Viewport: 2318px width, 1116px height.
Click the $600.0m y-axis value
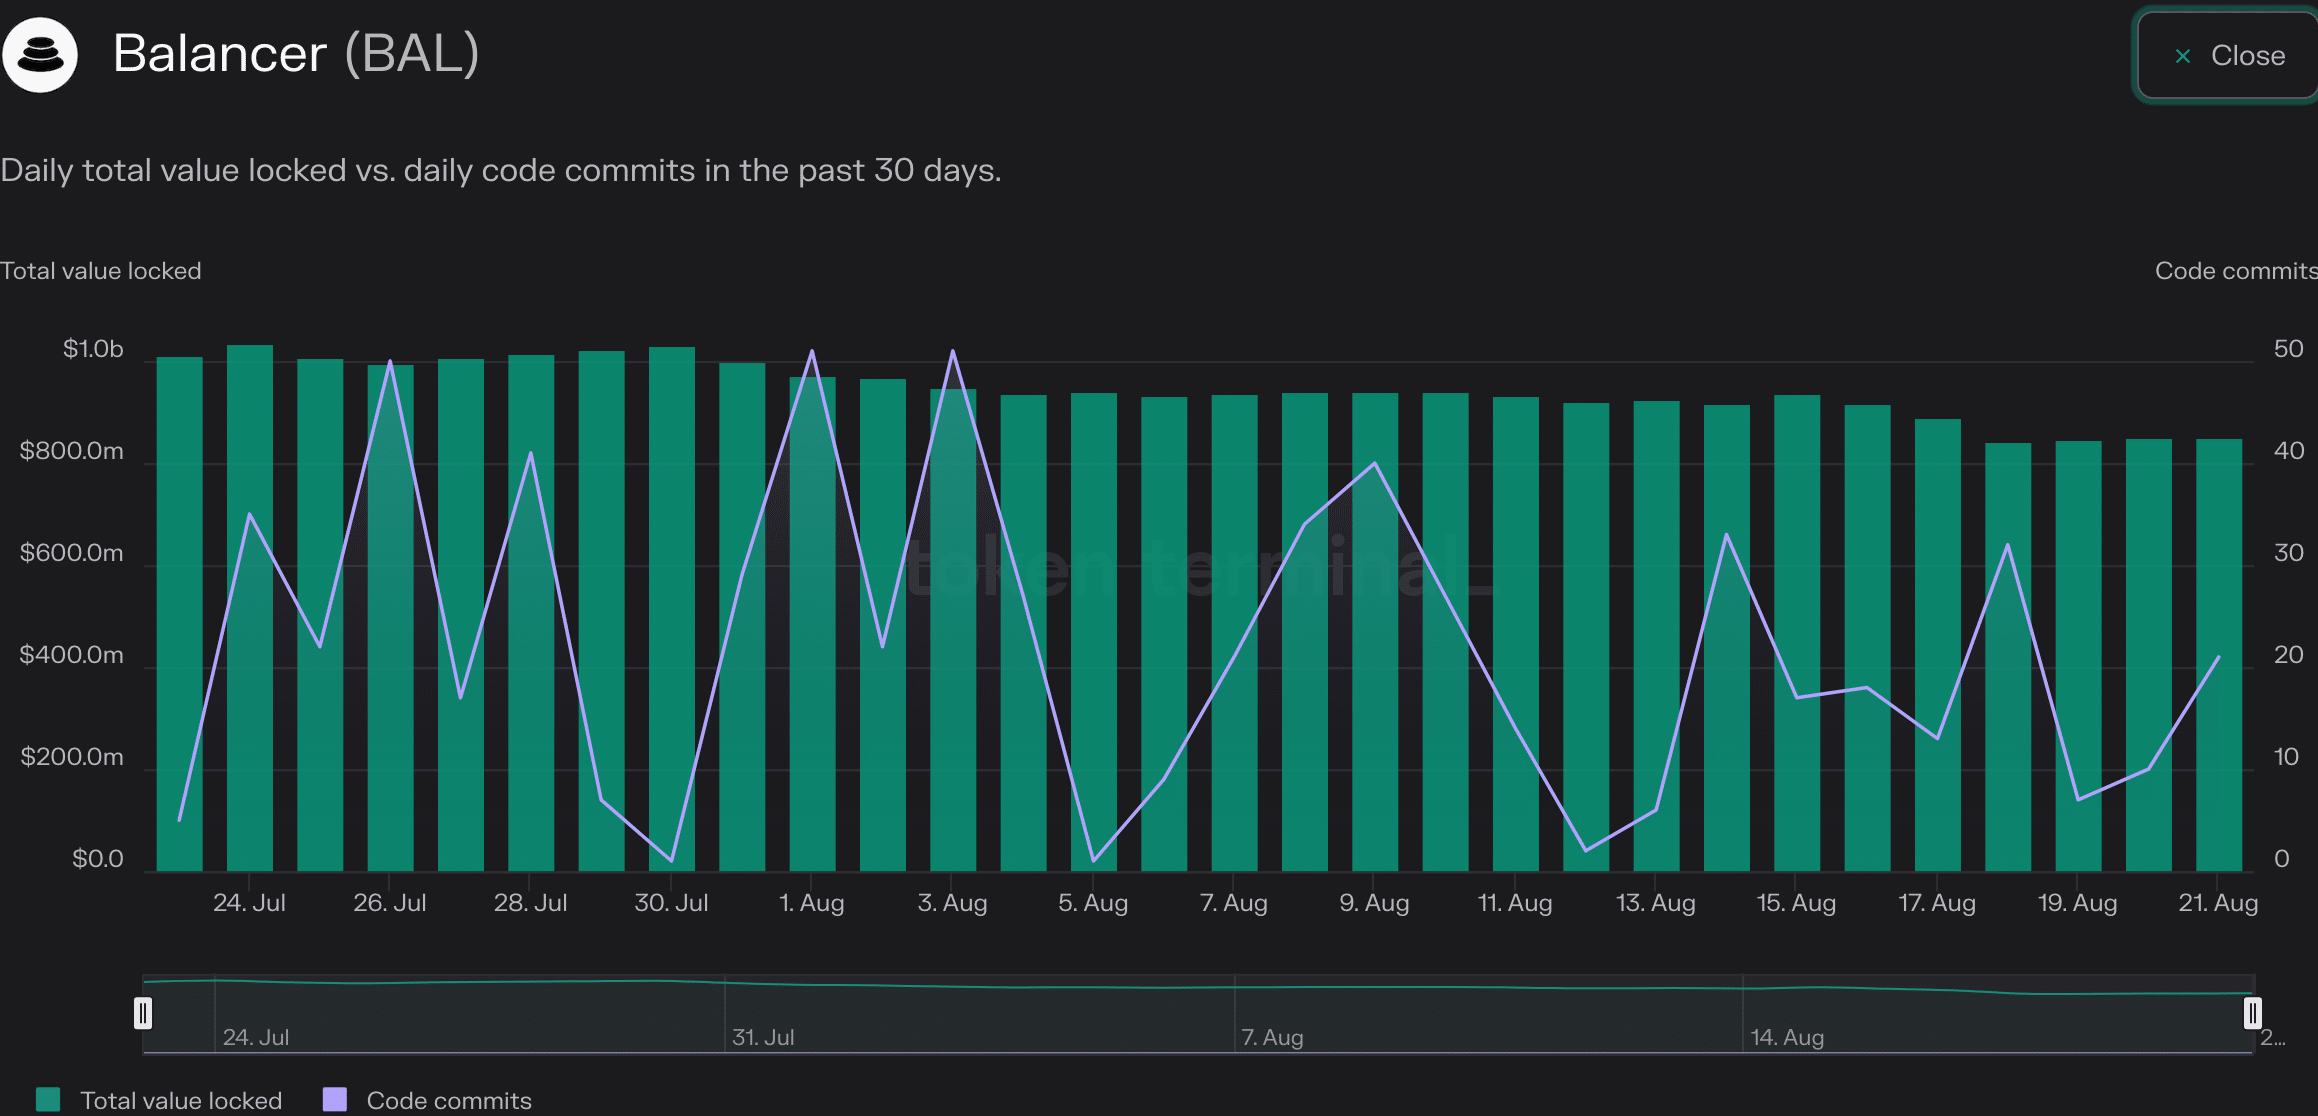tap(72, 553)
